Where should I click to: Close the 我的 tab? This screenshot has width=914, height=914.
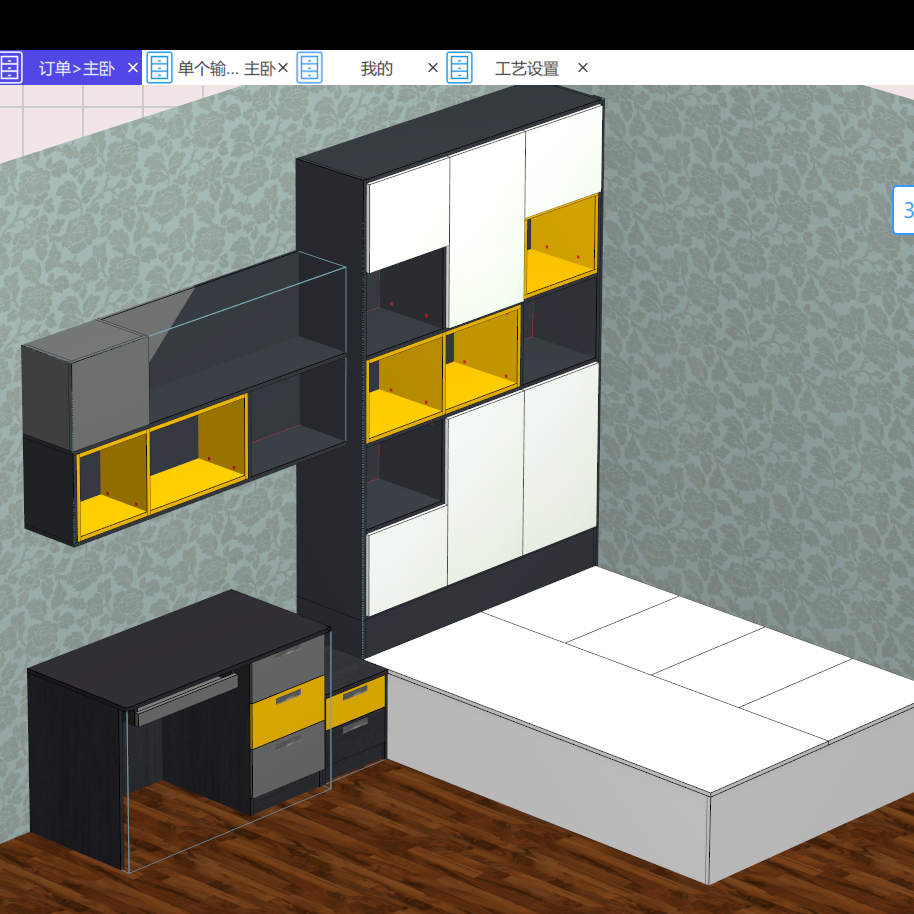[432, 68]
